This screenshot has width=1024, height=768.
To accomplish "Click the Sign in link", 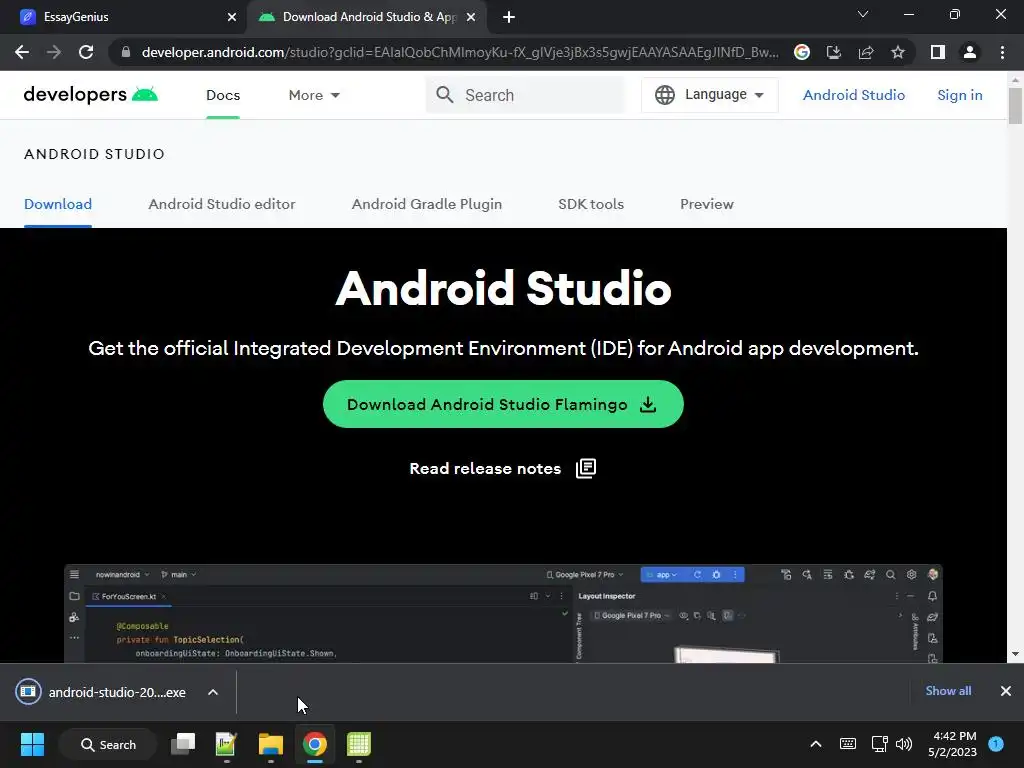I will [x=959, y=95].
